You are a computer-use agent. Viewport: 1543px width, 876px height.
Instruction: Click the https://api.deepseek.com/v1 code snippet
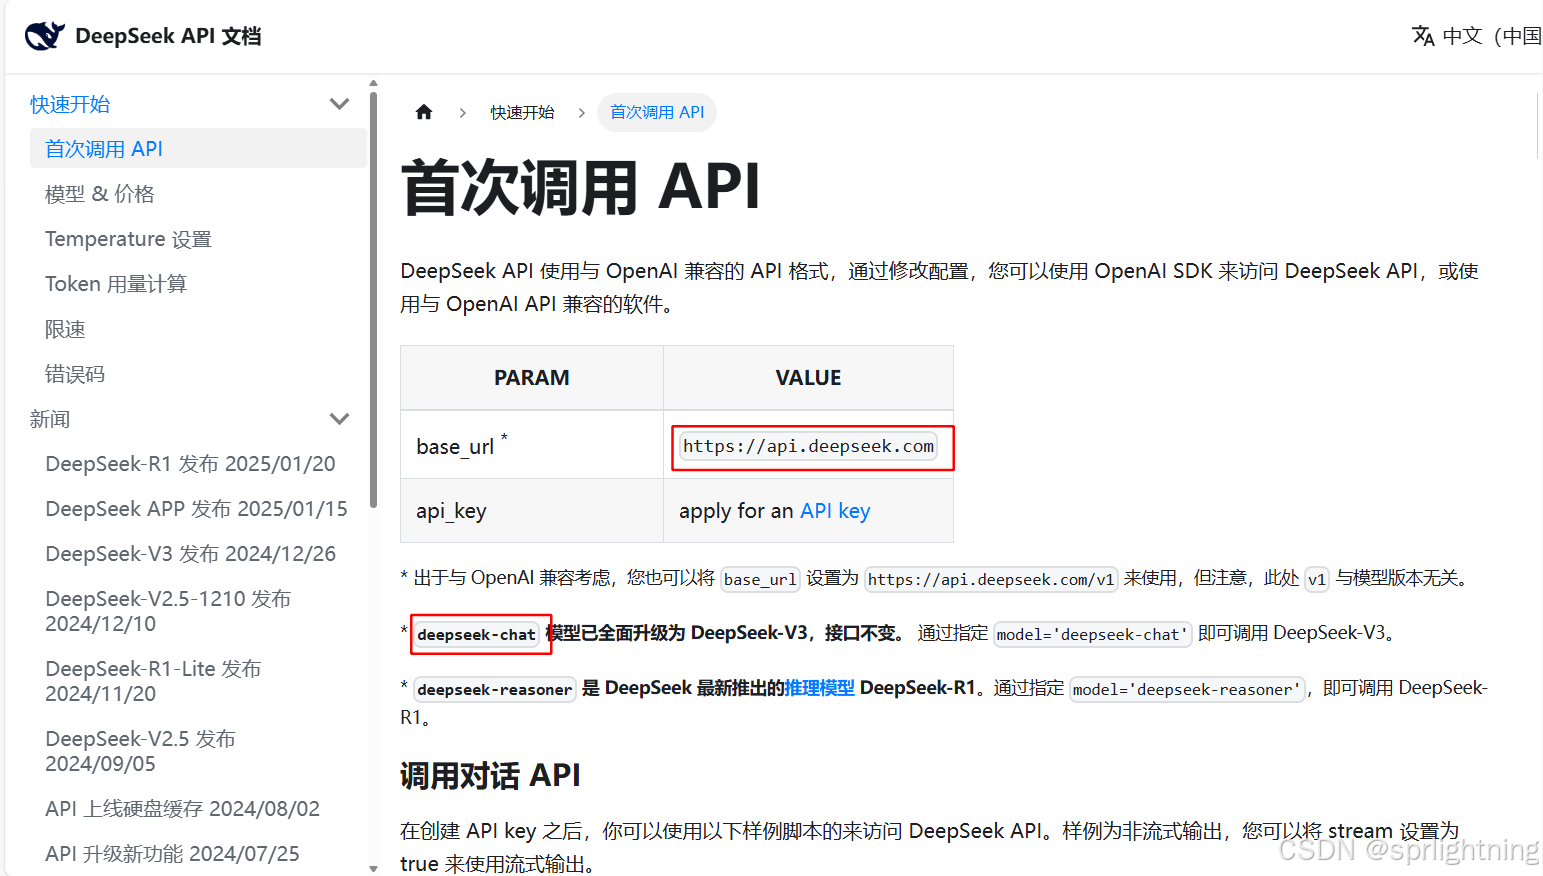coord(991,579)
